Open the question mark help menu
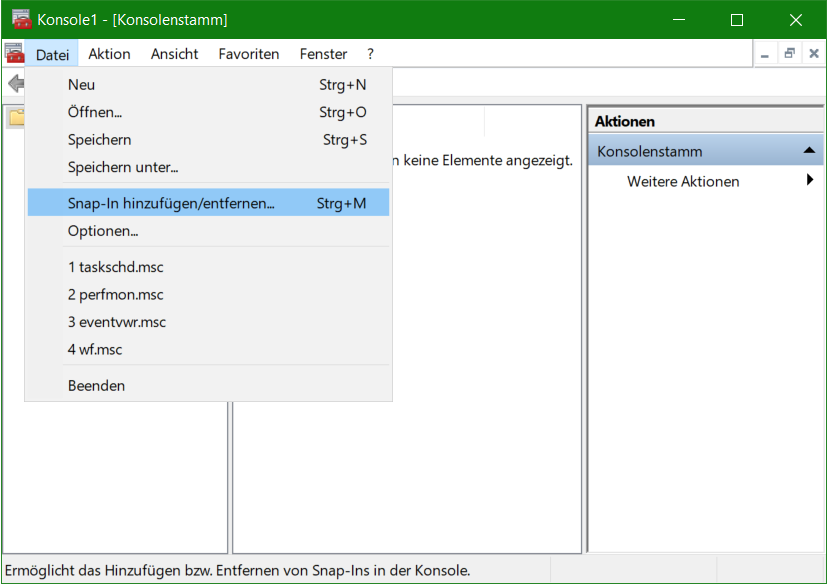This screenshot has height=585, width=828. (x=370, y=54)
